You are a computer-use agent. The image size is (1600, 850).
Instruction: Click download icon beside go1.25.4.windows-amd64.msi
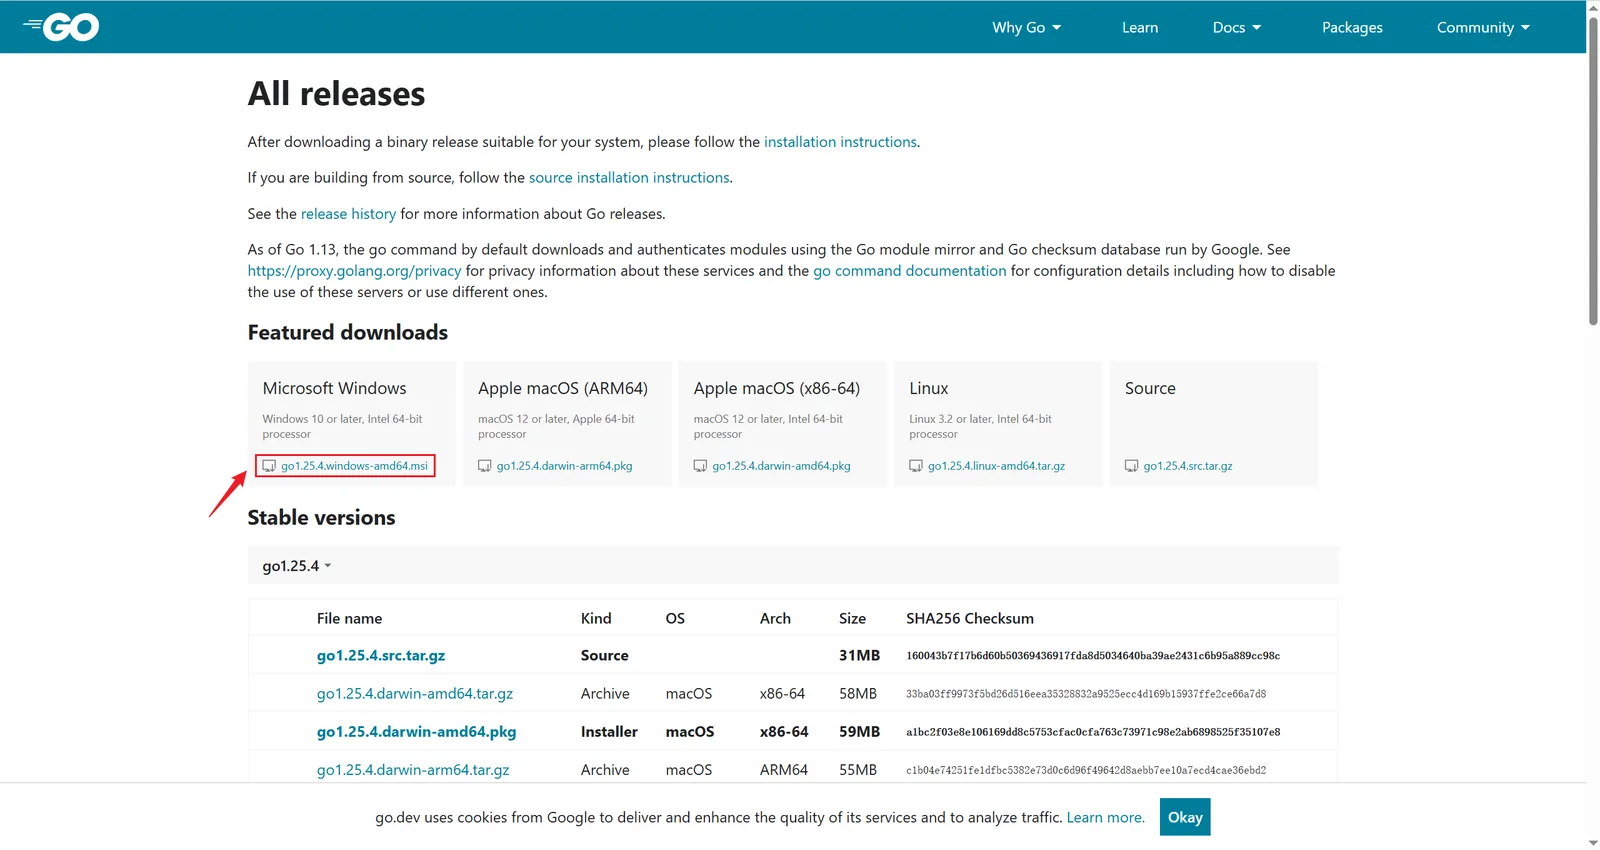pos(269,466)
